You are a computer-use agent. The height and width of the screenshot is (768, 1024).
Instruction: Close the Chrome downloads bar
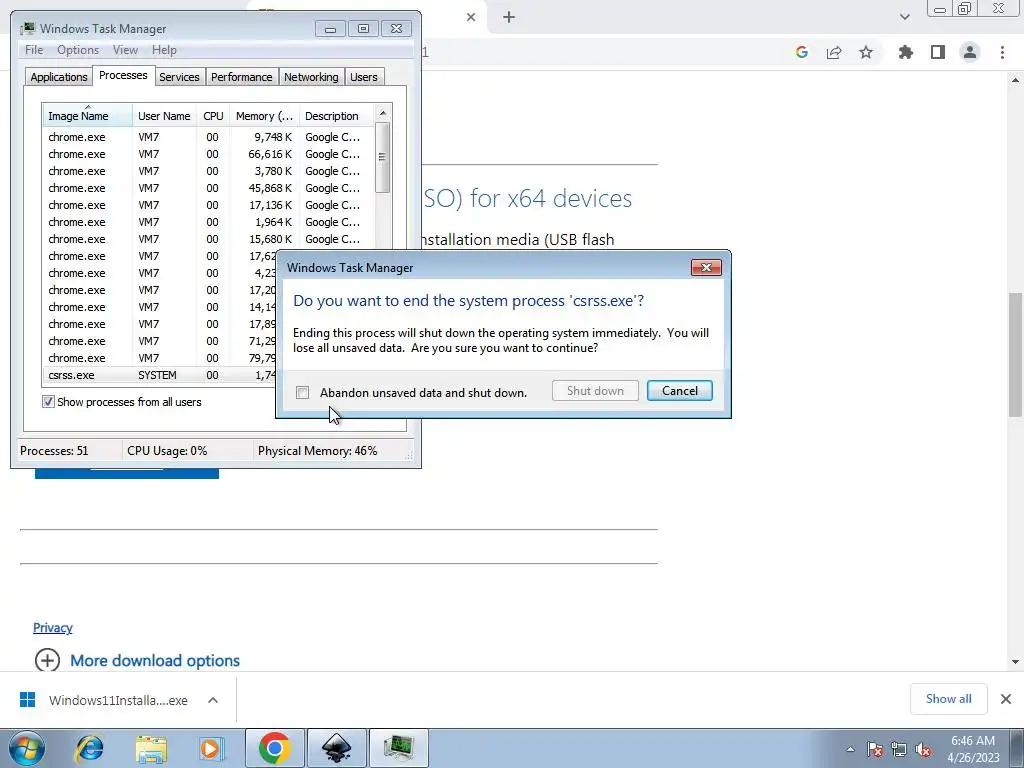coord(1006,699)
